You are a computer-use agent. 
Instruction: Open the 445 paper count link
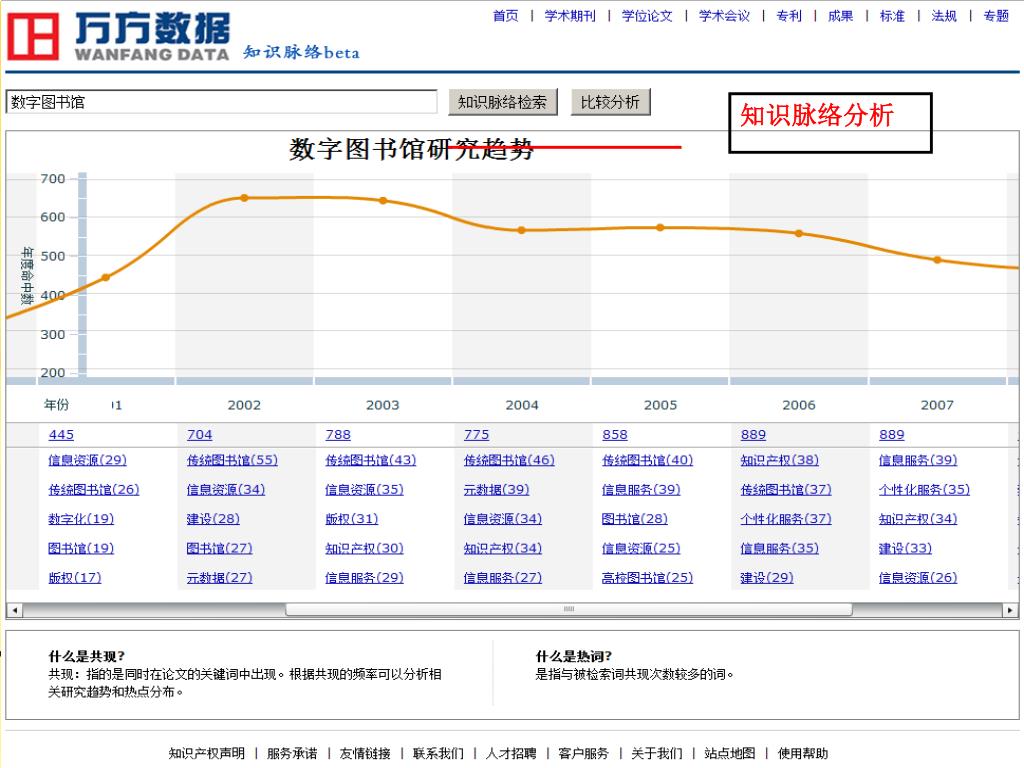(61, 434)
